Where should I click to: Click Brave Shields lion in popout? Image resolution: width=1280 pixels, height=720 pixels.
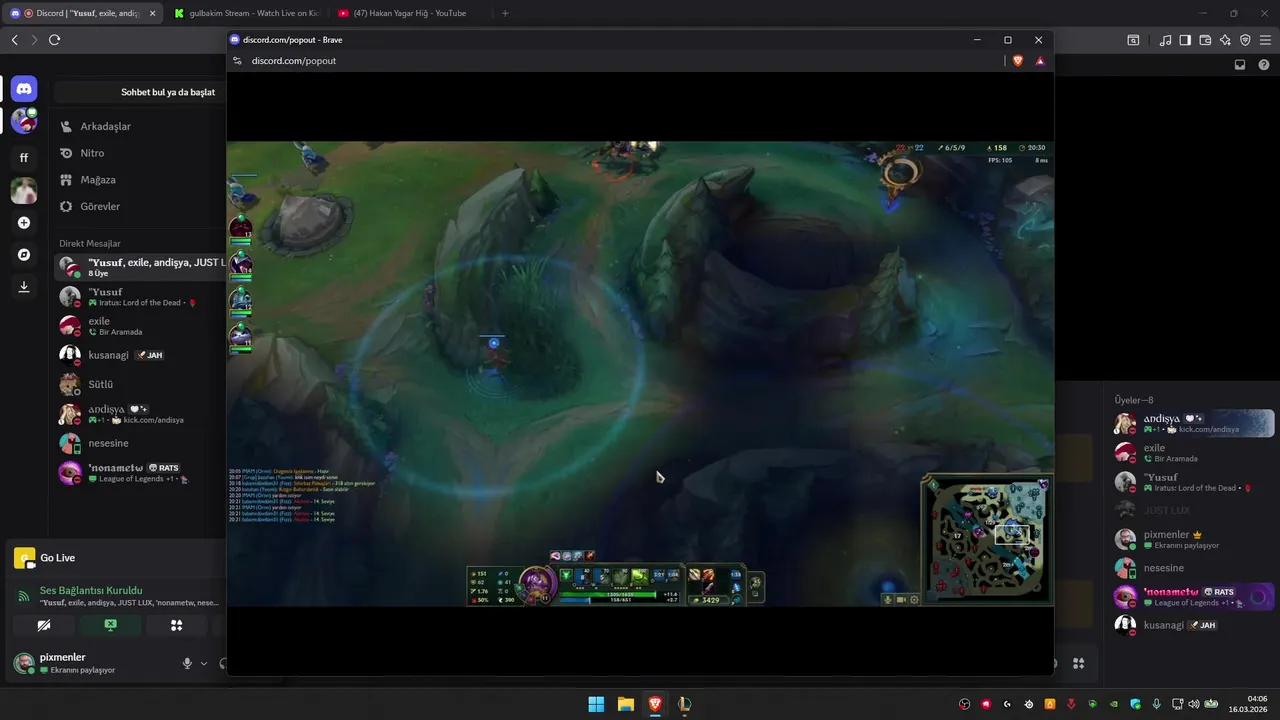(x=1018, y=61)
